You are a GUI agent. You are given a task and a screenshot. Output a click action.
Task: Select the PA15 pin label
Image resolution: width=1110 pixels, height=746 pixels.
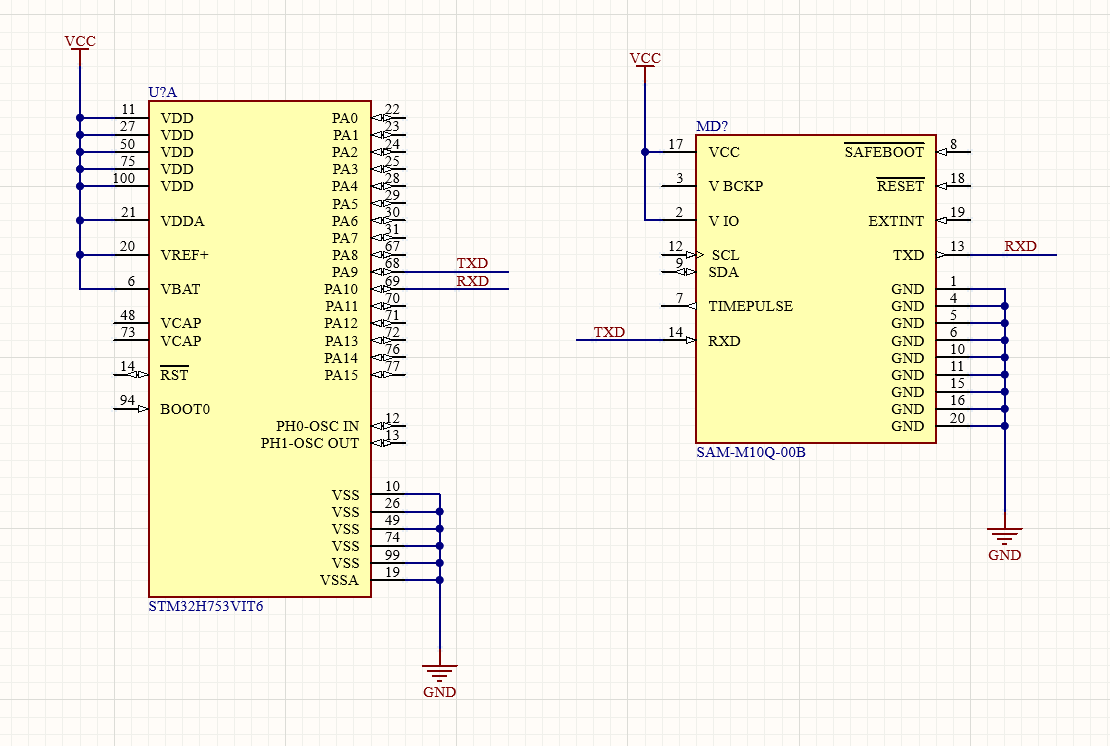click(341, 375)
